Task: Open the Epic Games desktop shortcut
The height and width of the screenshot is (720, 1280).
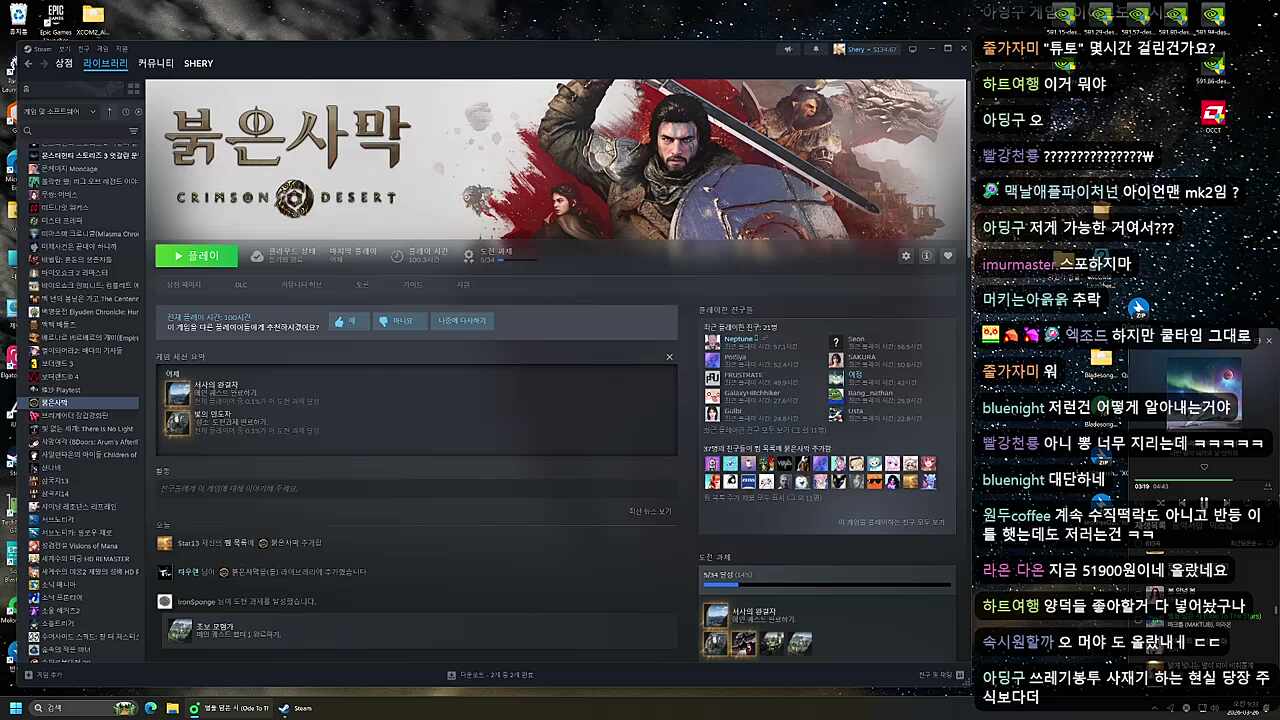Action: point(55,20)
